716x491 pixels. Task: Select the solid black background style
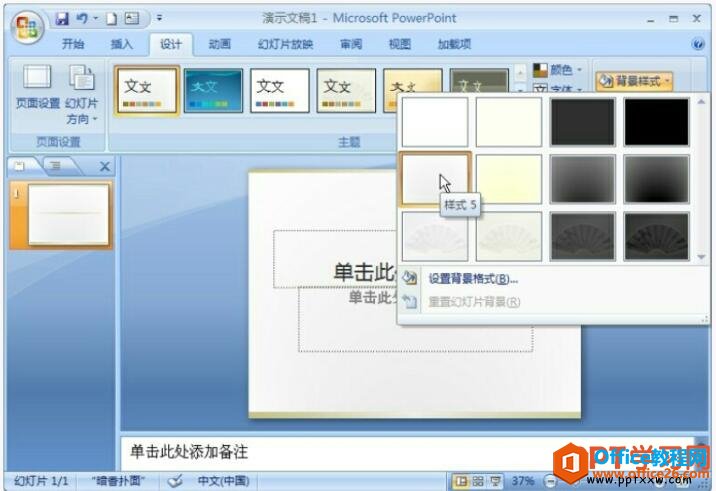(657, 122)
